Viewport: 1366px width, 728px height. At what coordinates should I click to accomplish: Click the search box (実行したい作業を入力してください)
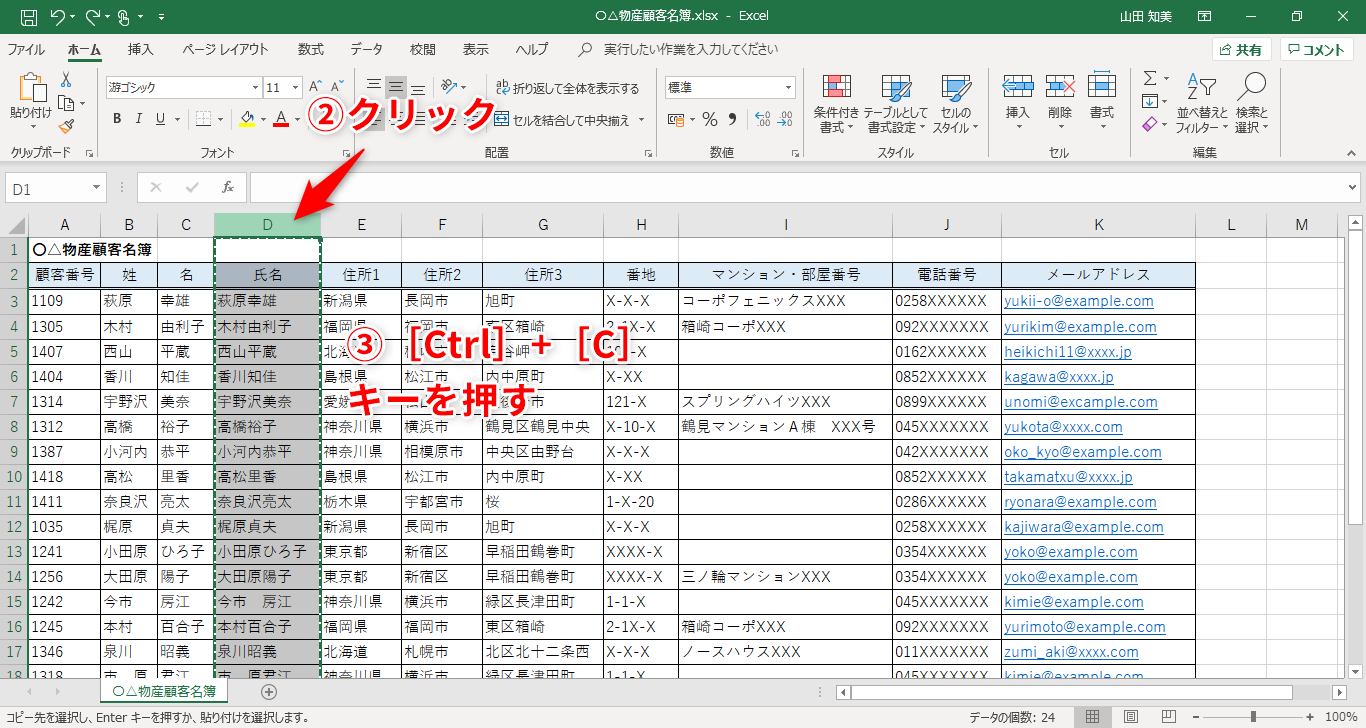(x=690, y=49)
